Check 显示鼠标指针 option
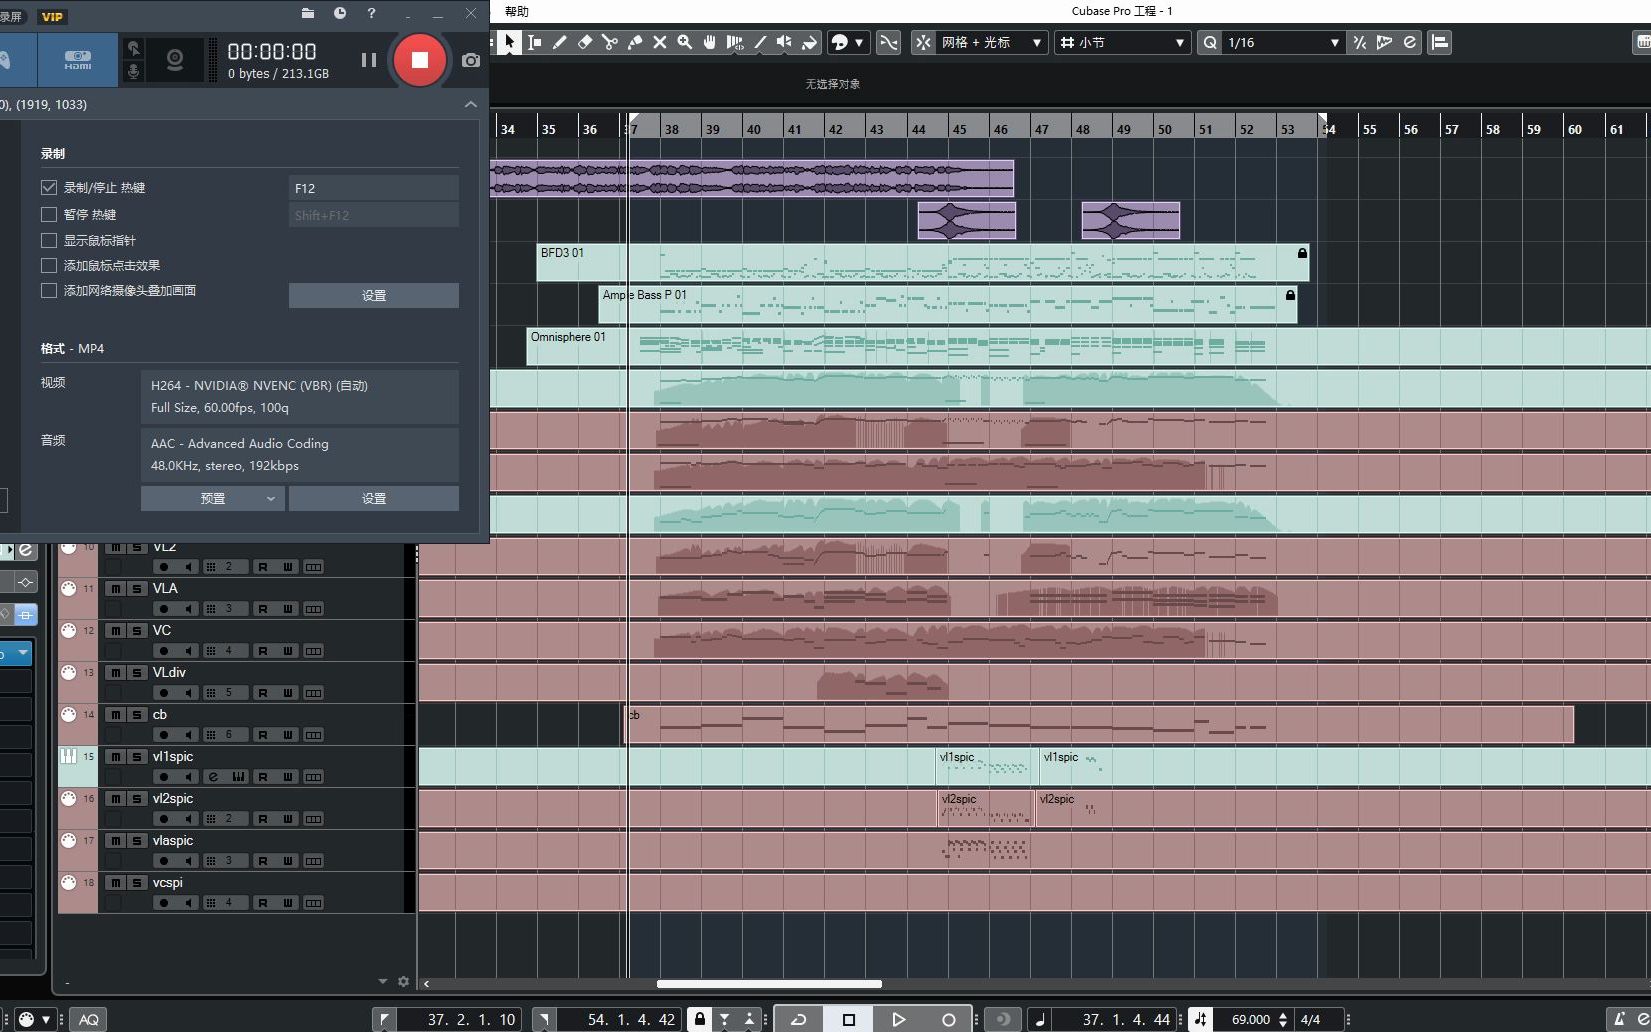Screen dimensions: 1651x1032 tap(49, 240)
